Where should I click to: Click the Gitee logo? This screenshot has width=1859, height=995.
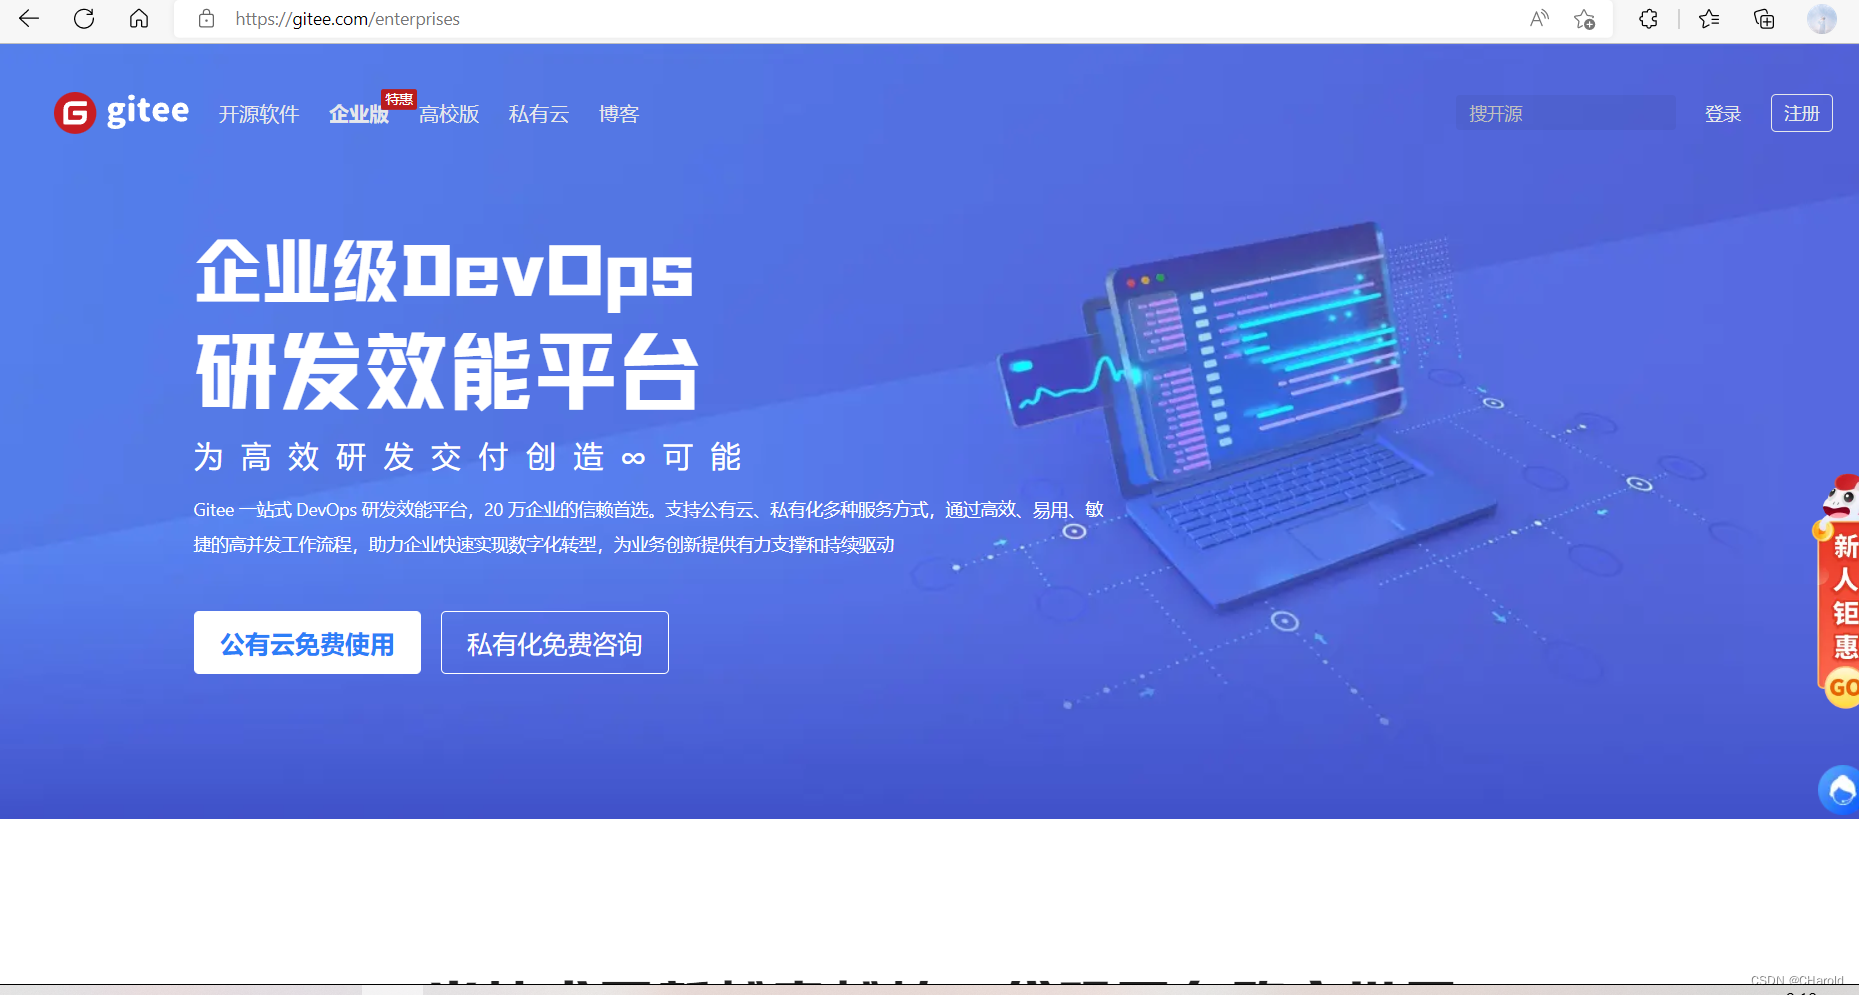coord(121,112)
